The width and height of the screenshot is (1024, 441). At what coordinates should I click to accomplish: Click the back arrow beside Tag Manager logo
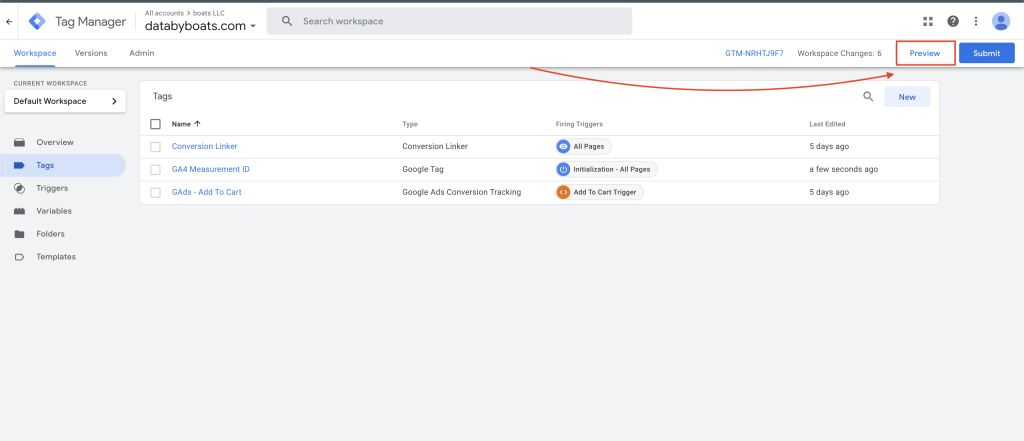coord(9,22)
